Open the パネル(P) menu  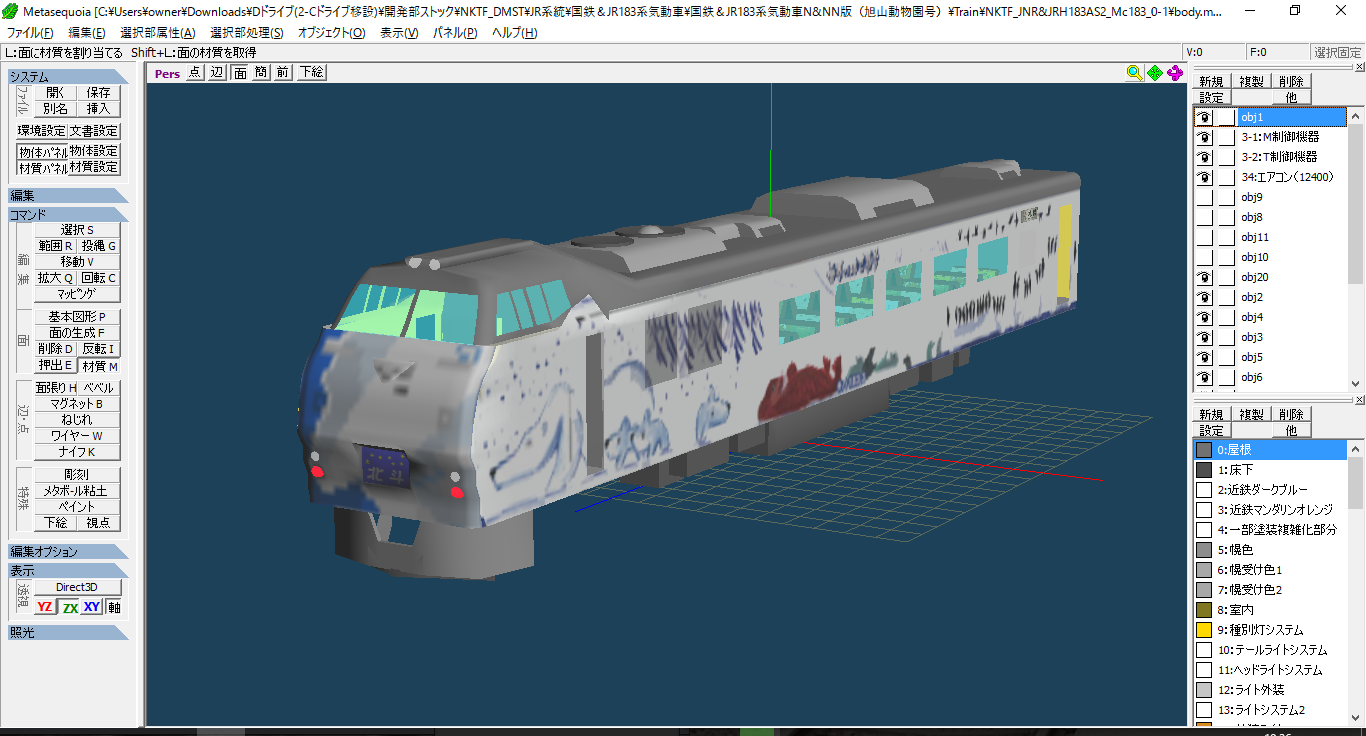(x=456, y=33)
